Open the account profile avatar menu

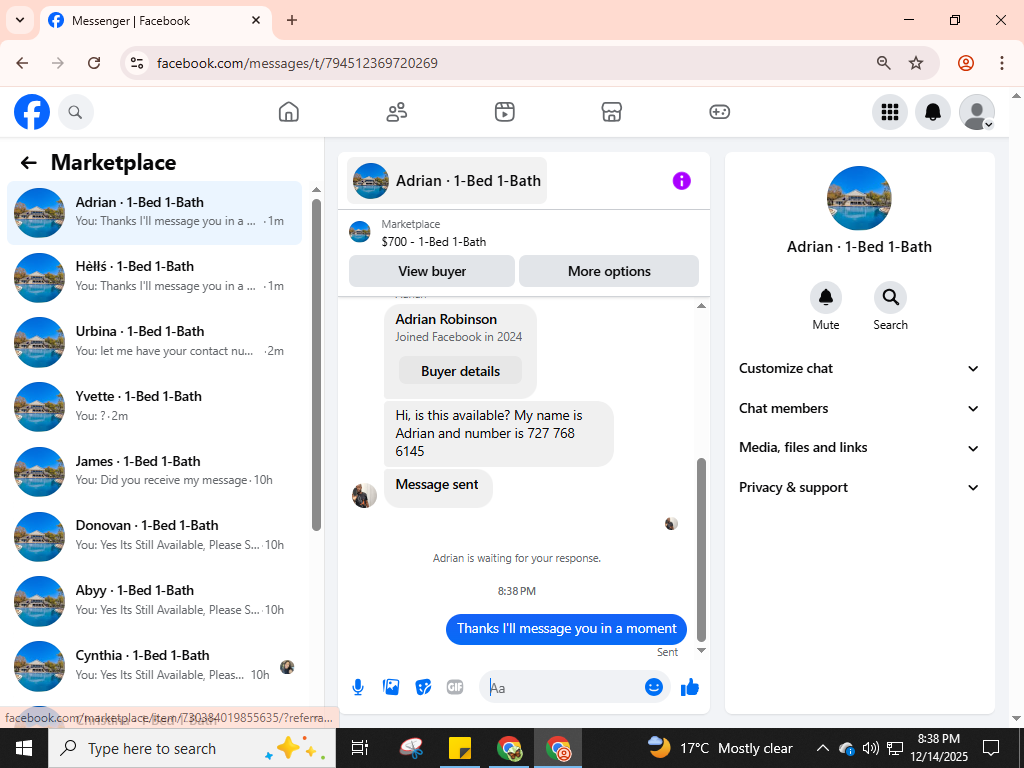976,112
